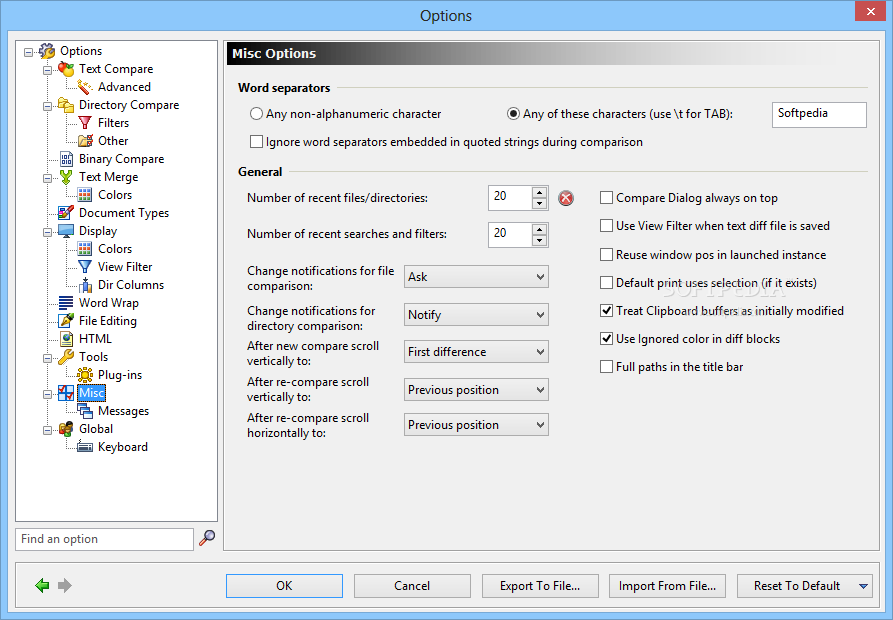The height and width of the screenshot is (620, 893).
Task: Click the Keyboard icon in tree
Action: [85, 447]
